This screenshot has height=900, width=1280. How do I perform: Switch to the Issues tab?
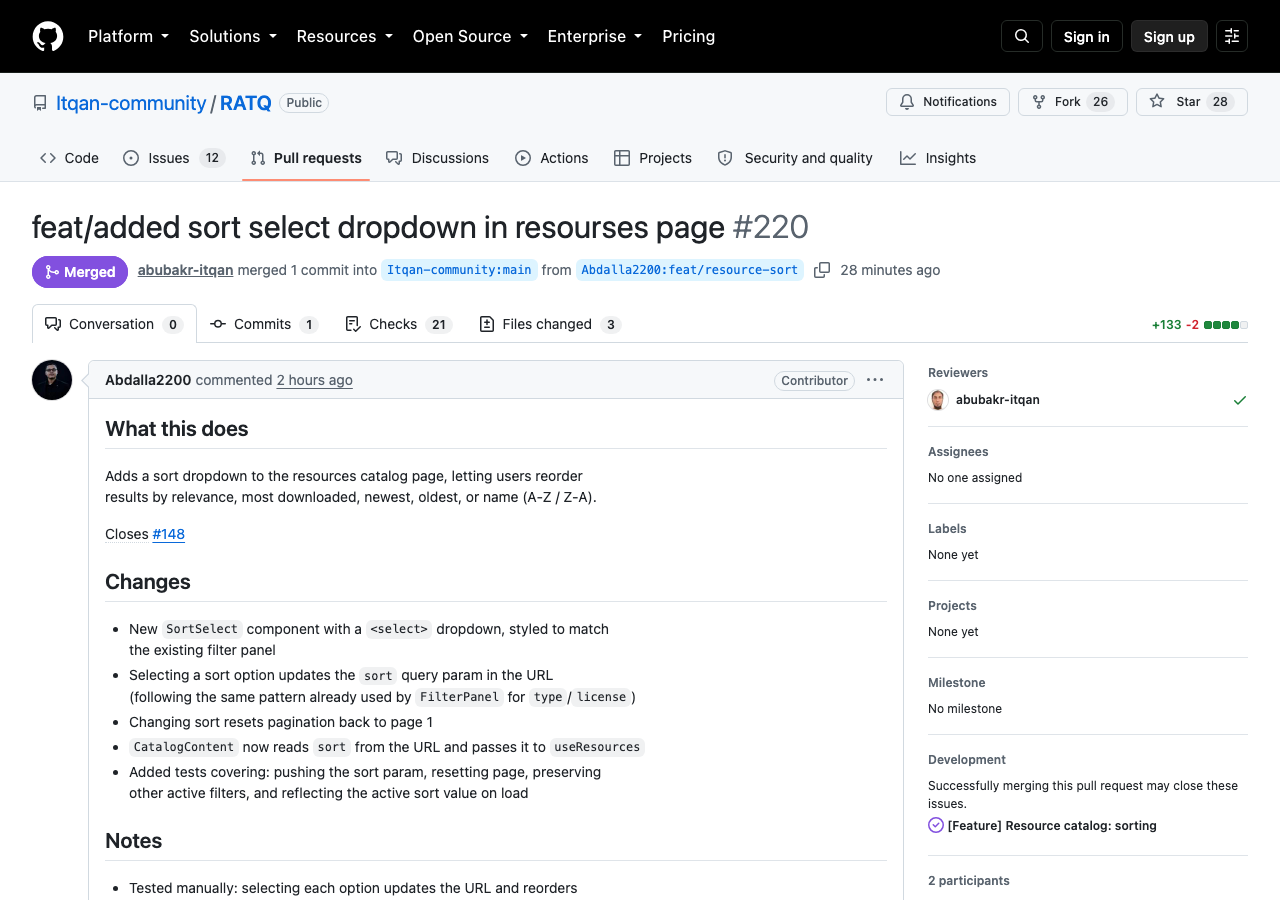click(174, 158)
